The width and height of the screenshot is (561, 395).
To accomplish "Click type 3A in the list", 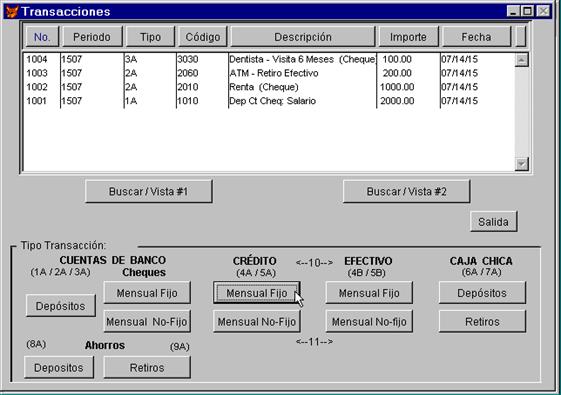I will [x=131, y=59].
